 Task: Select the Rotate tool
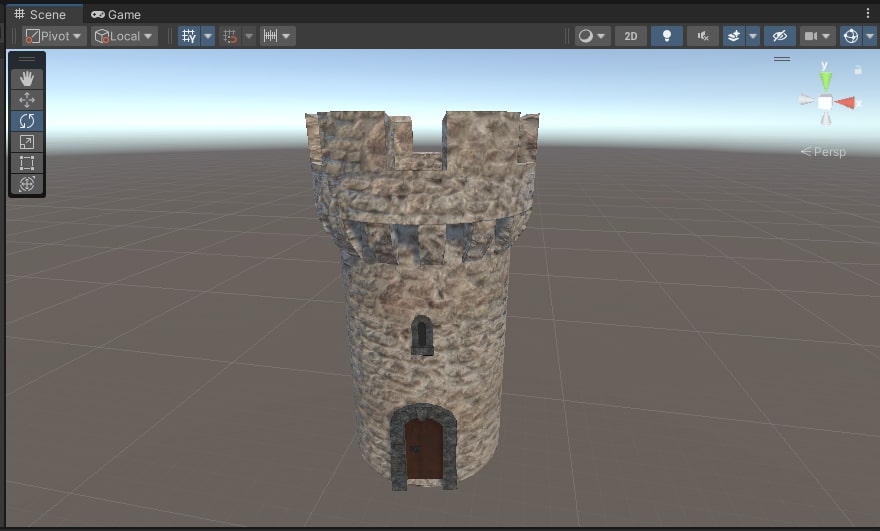[x=27, y=121]
